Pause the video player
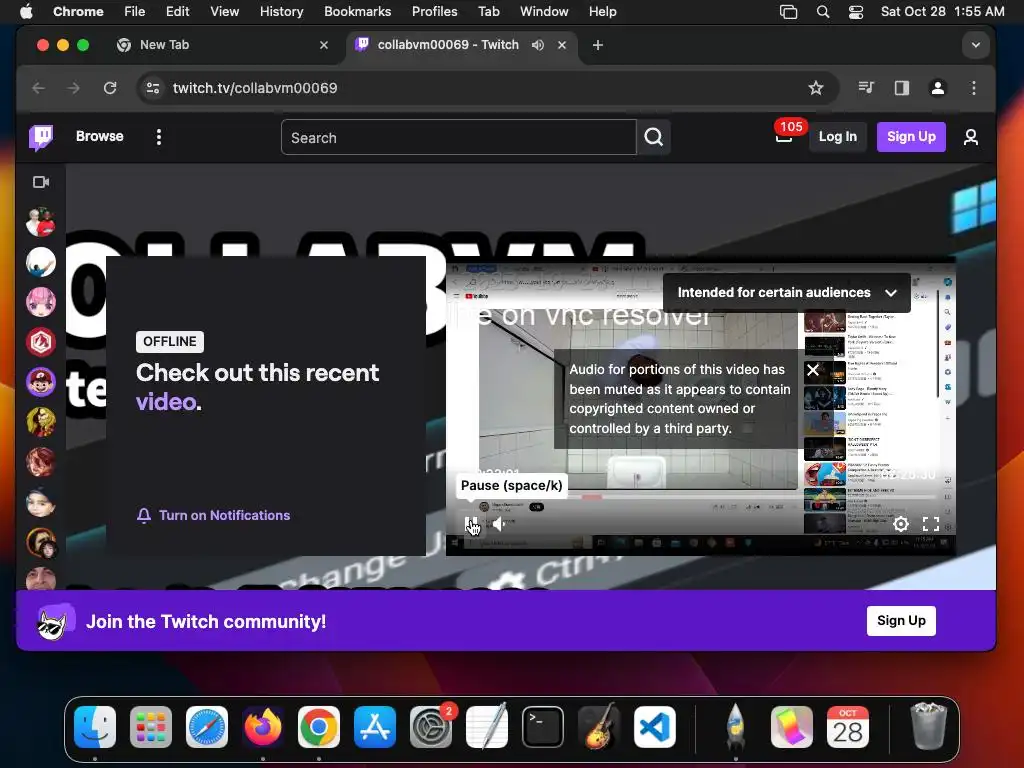Image resolution: width=1024 pixels, height=768 pixels. coord(472,524)
